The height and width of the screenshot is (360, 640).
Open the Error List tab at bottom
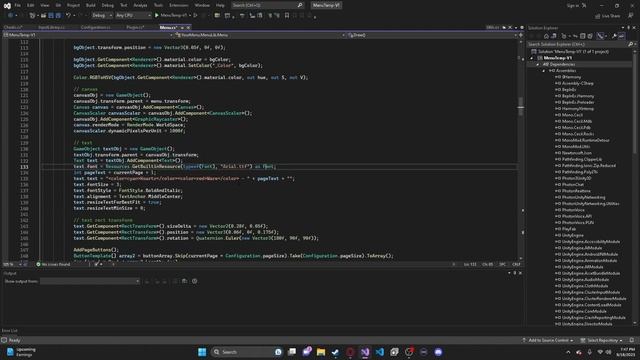pyautogui.click(x=9, y=331)
